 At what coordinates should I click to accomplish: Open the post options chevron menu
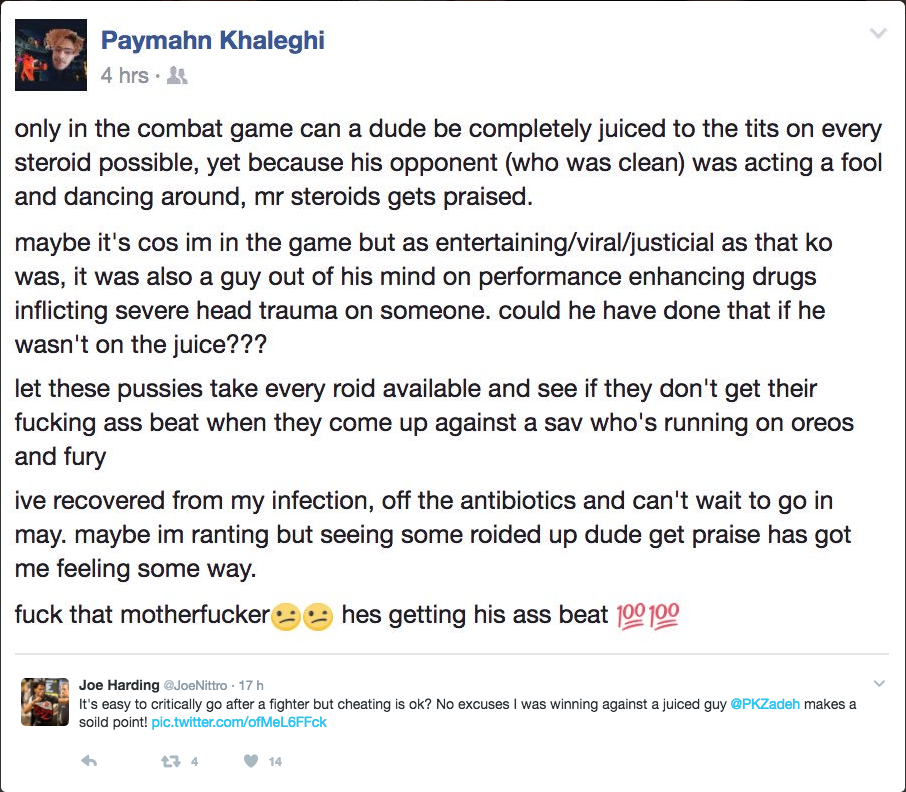coord(877,34)
